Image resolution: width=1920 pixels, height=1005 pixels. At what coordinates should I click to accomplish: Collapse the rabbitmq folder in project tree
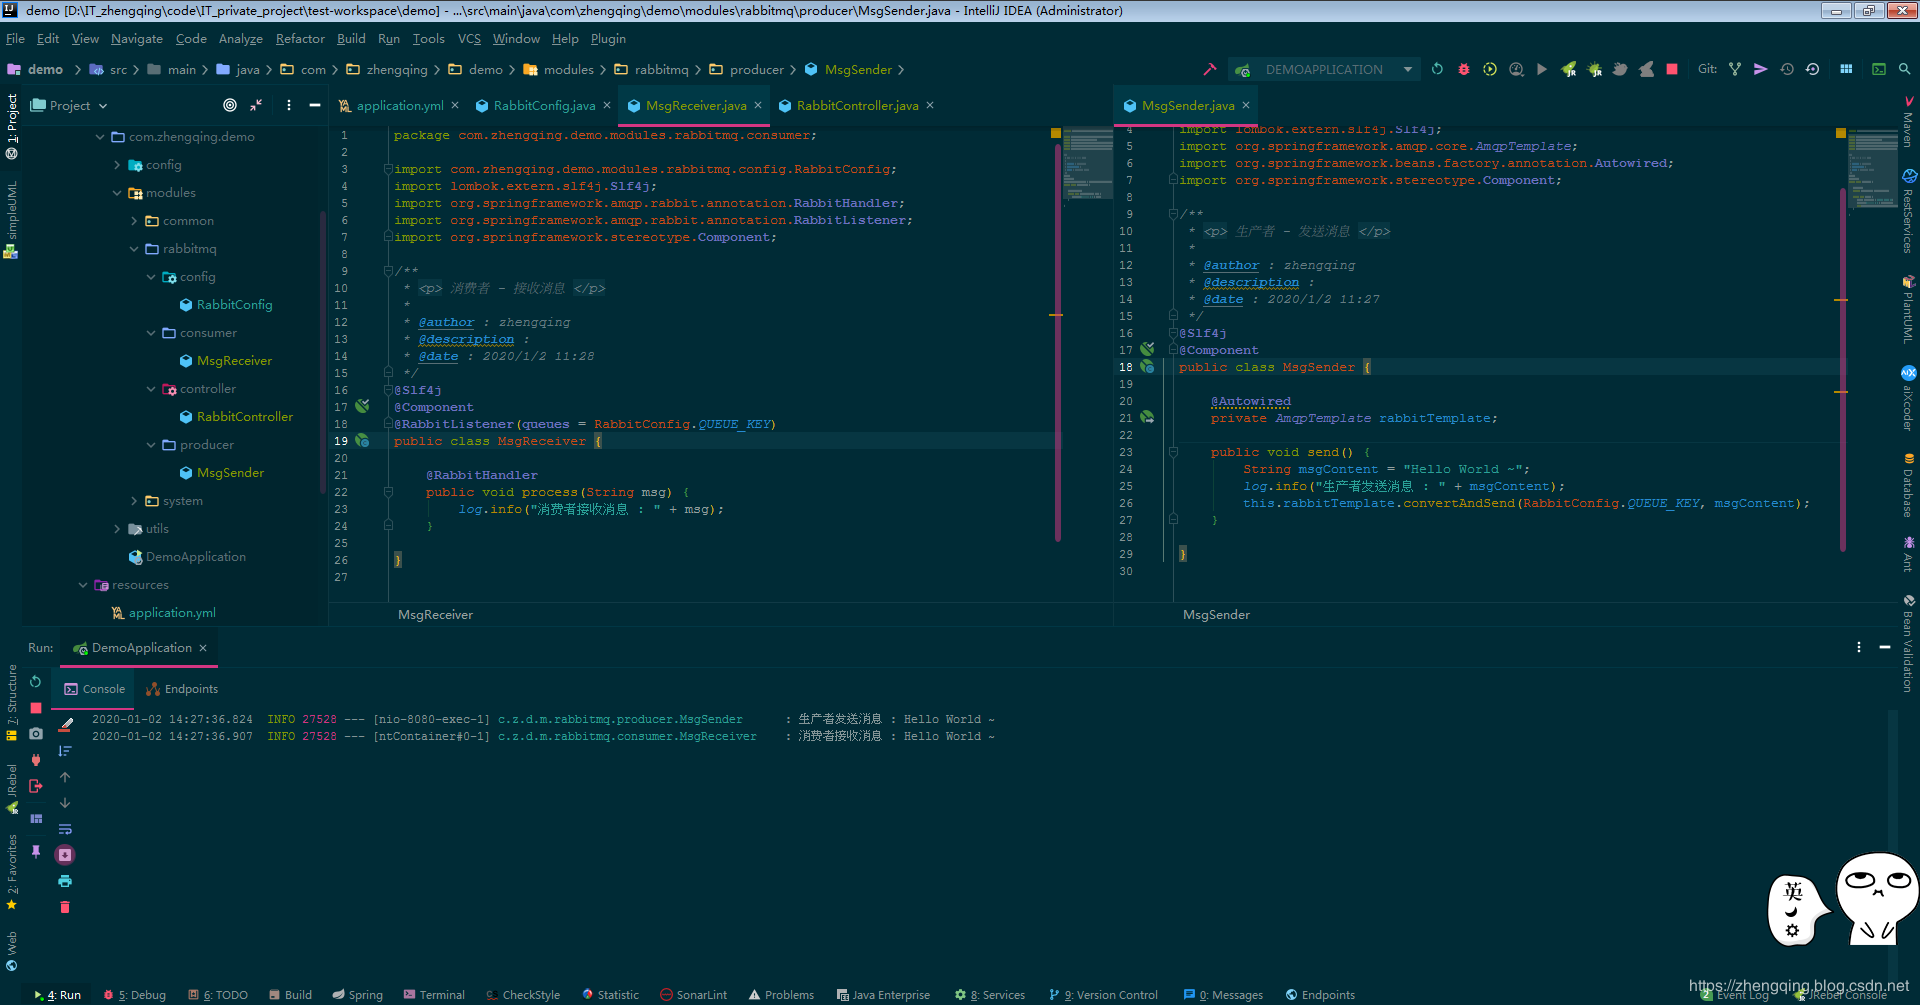pos(134,249)
